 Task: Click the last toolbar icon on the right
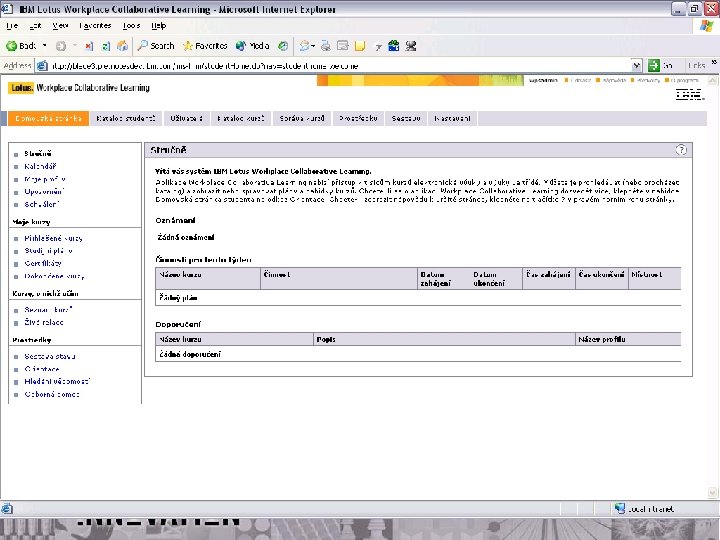point(411,46)
